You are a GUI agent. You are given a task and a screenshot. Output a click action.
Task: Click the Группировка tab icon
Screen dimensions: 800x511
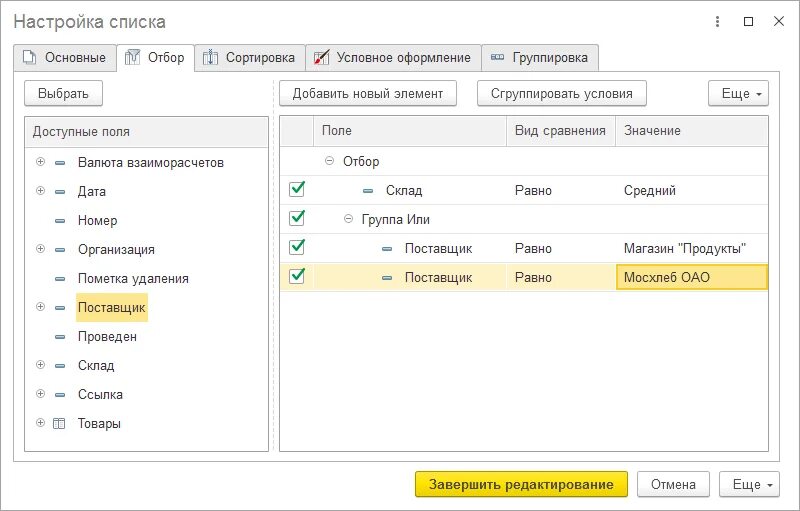(x=497, y=58)
